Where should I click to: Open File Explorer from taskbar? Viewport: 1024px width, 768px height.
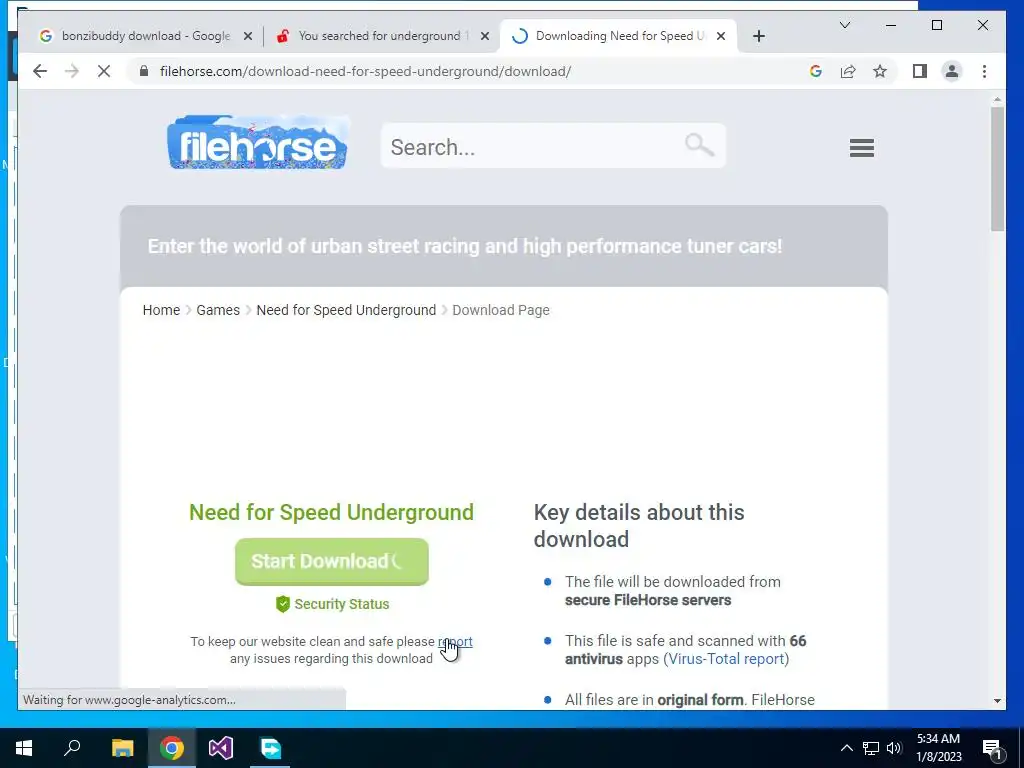coord(122,748)
